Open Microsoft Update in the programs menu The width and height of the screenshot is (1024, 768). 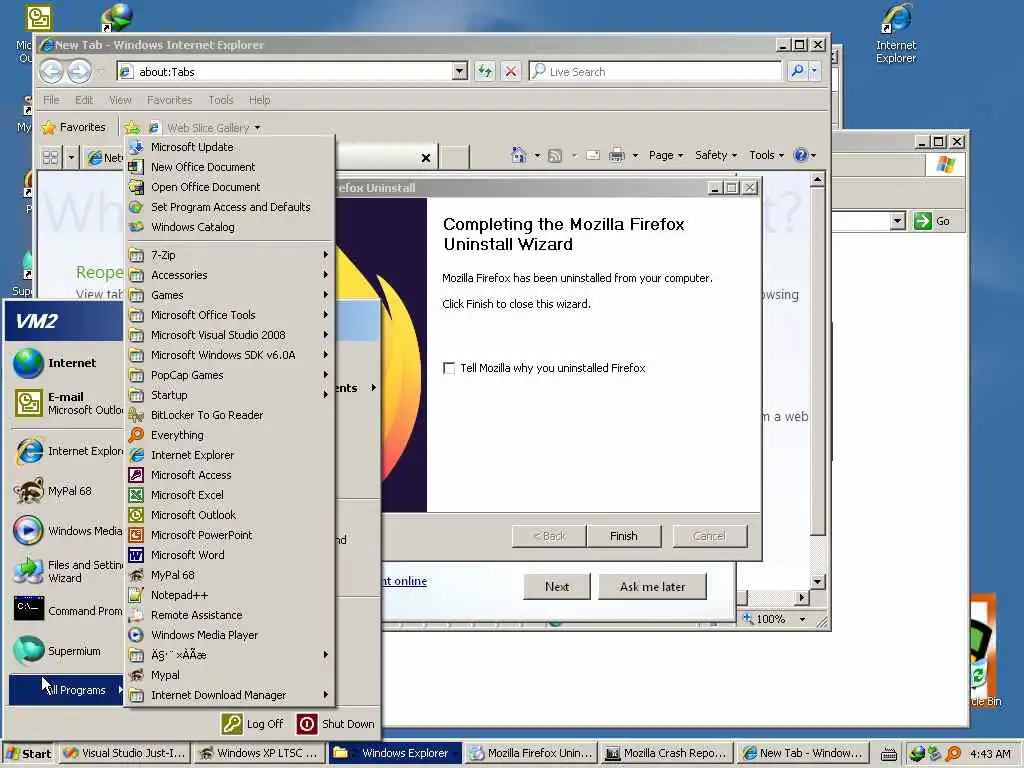(230, 147)
